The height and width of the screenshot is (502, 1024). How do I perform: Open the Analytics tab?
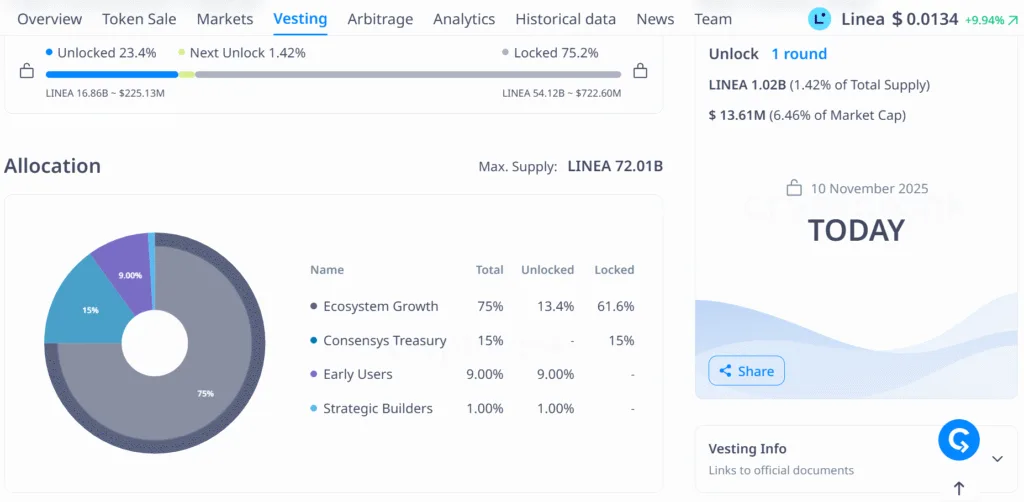coord(464,19)
